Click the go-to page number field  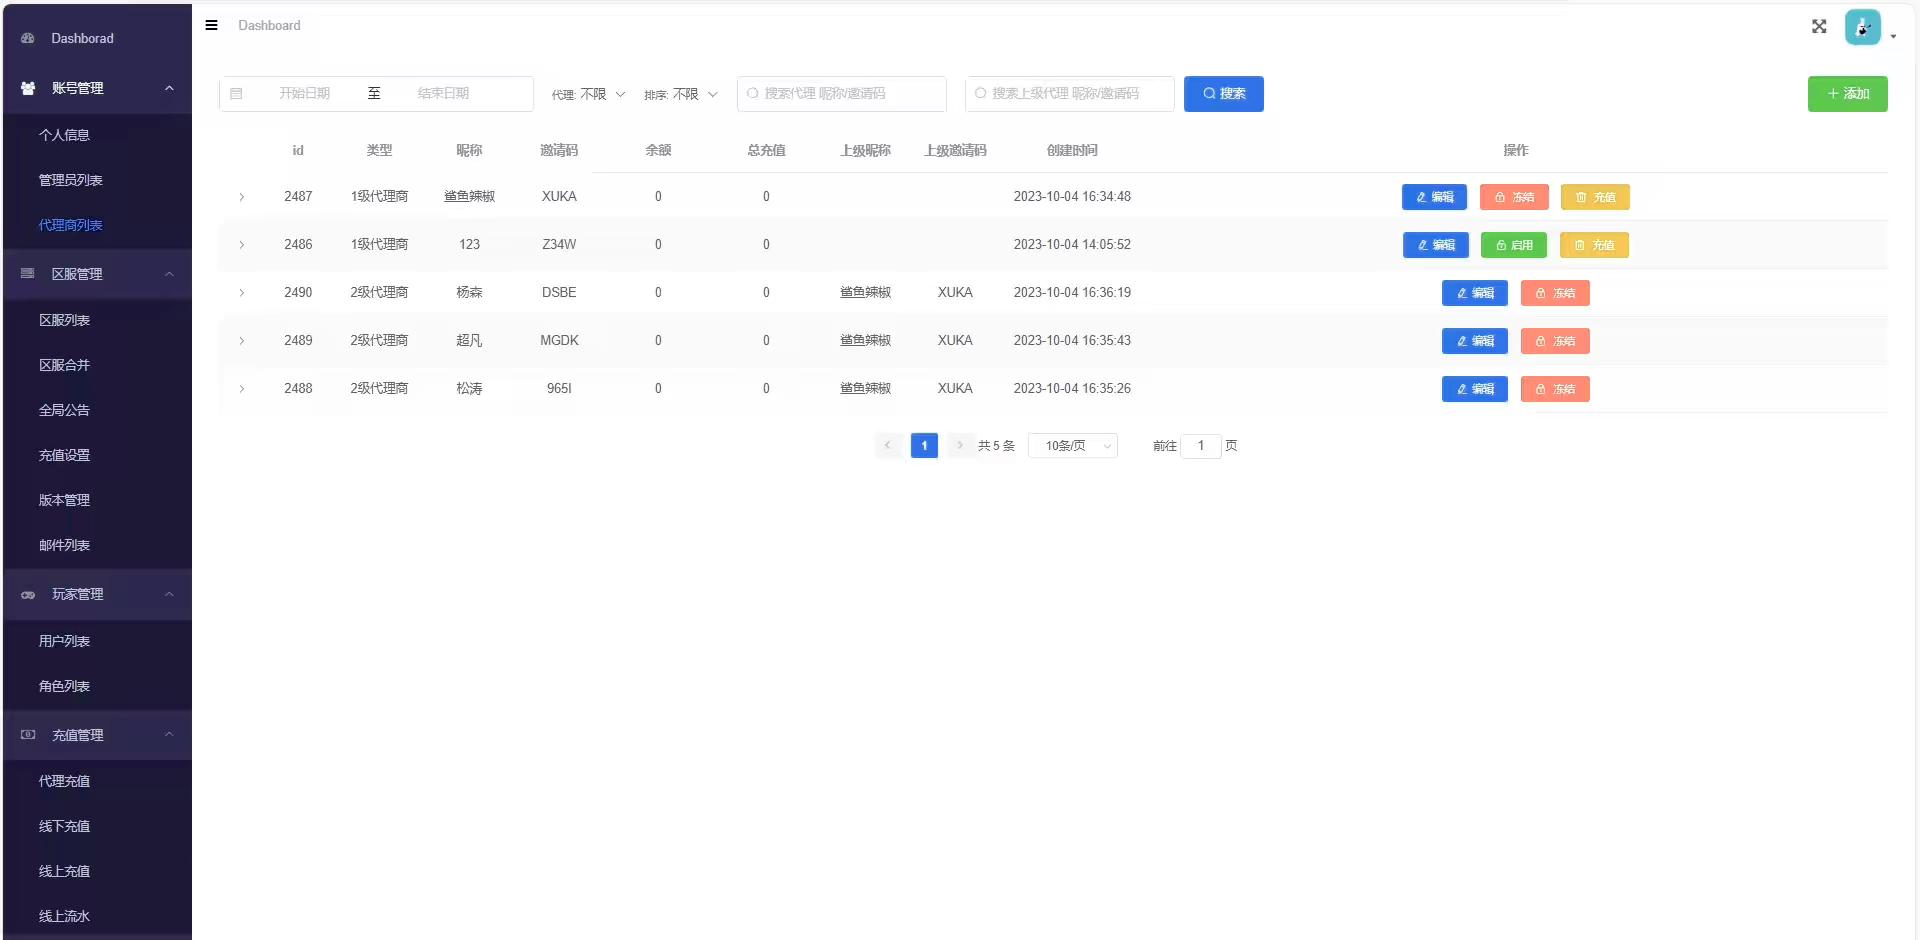1201,446
